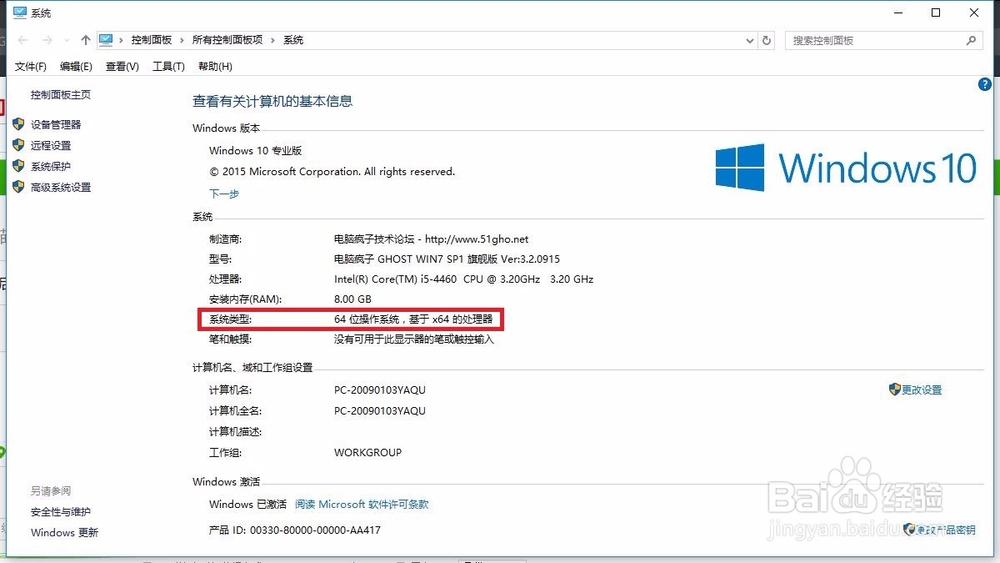
Task: Expand chevron after 控制面板 breadcrumb
Action: [182, 40]
